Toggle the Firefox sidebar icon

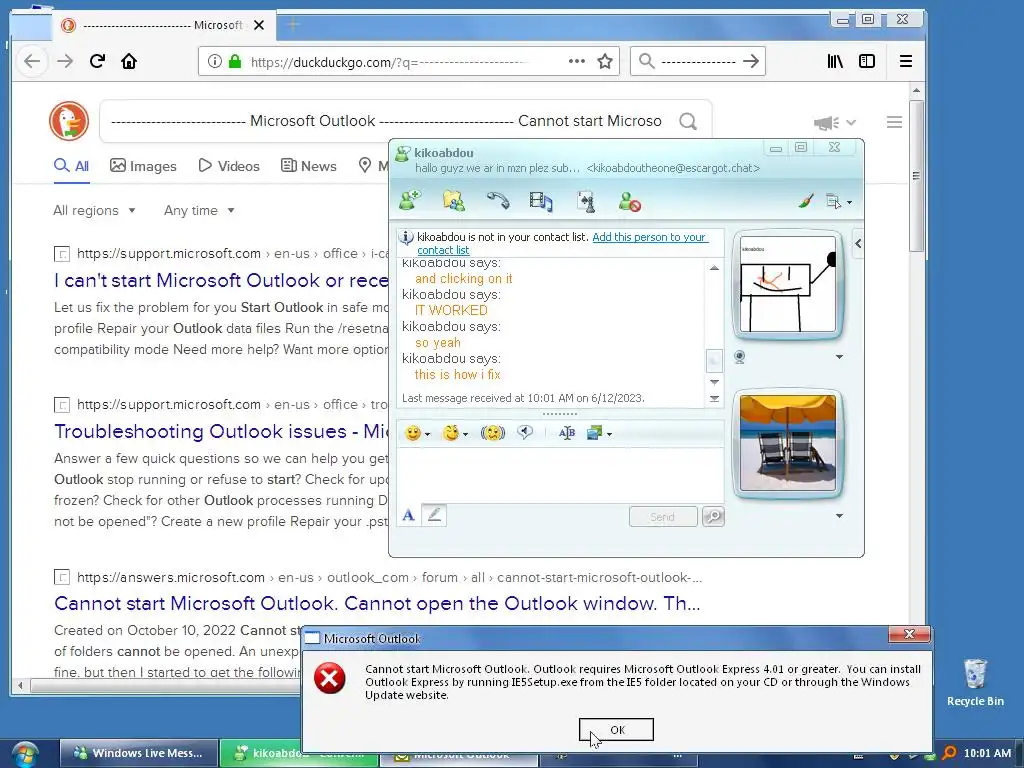click(867, 61)
